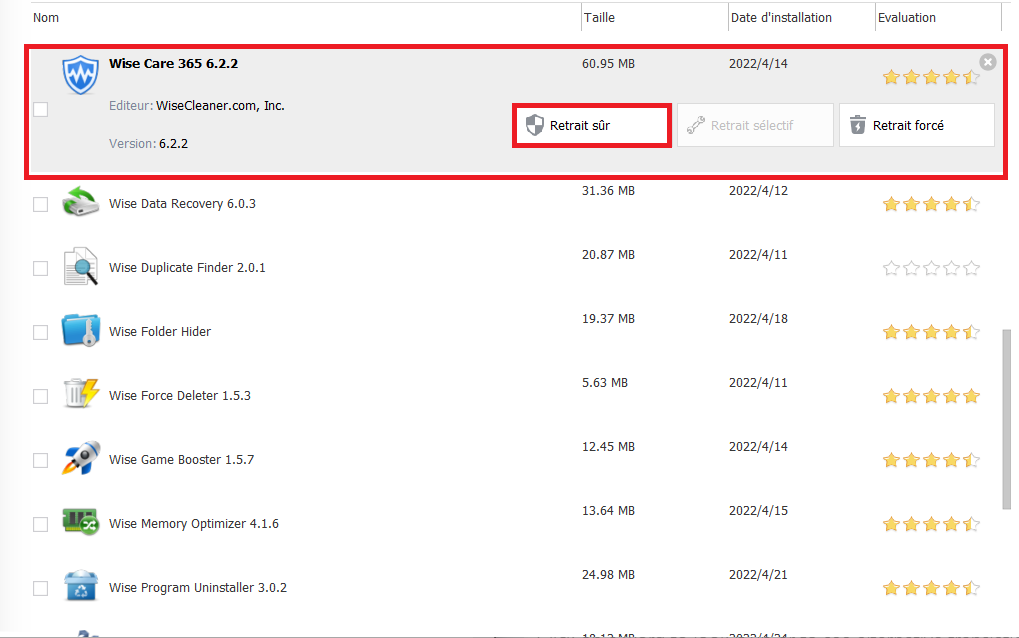The height and width of the screenshot is (638, 1019).
Task: Click the "31.36 MB" size value
Action: tap(608, 191)
